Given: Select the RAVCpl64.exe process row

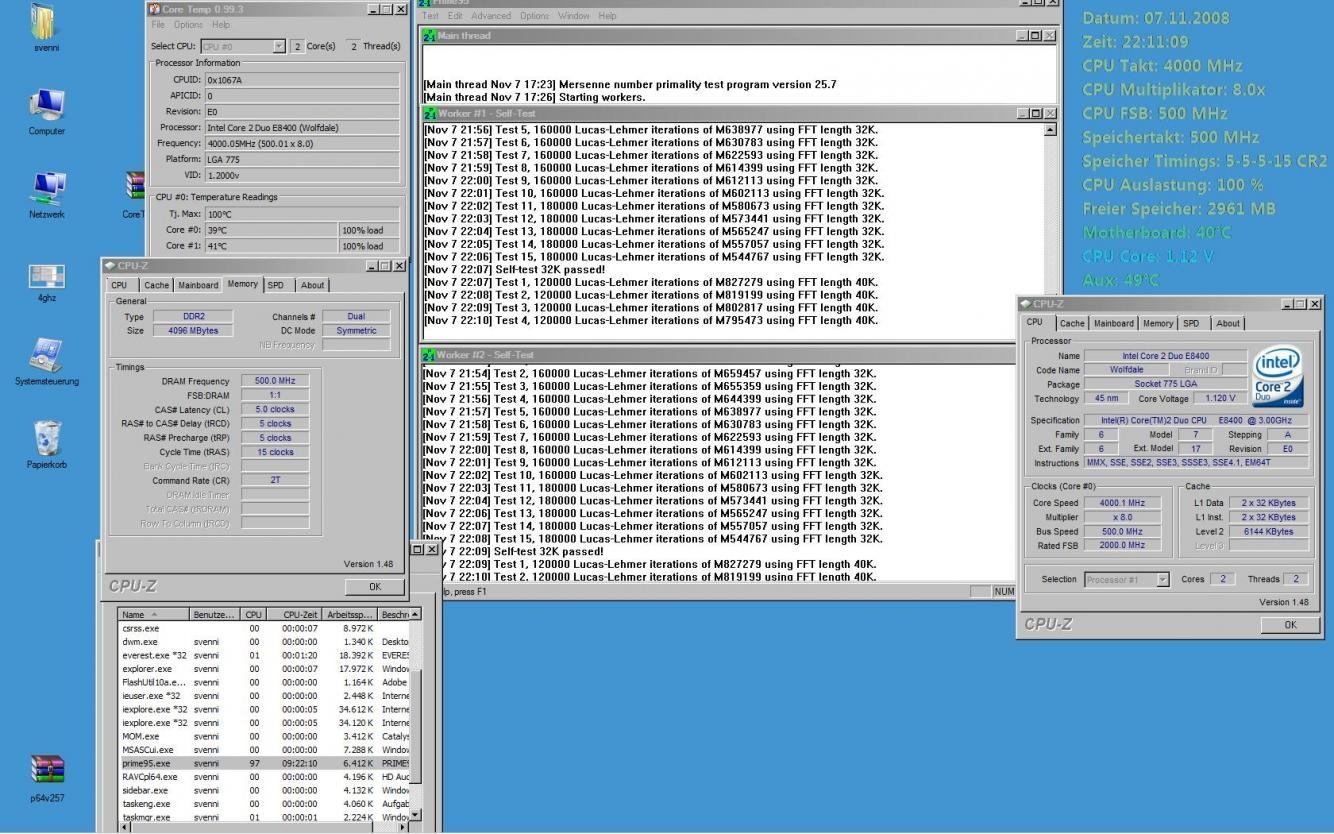Looking at the screenshot, I should pos(264,776).
